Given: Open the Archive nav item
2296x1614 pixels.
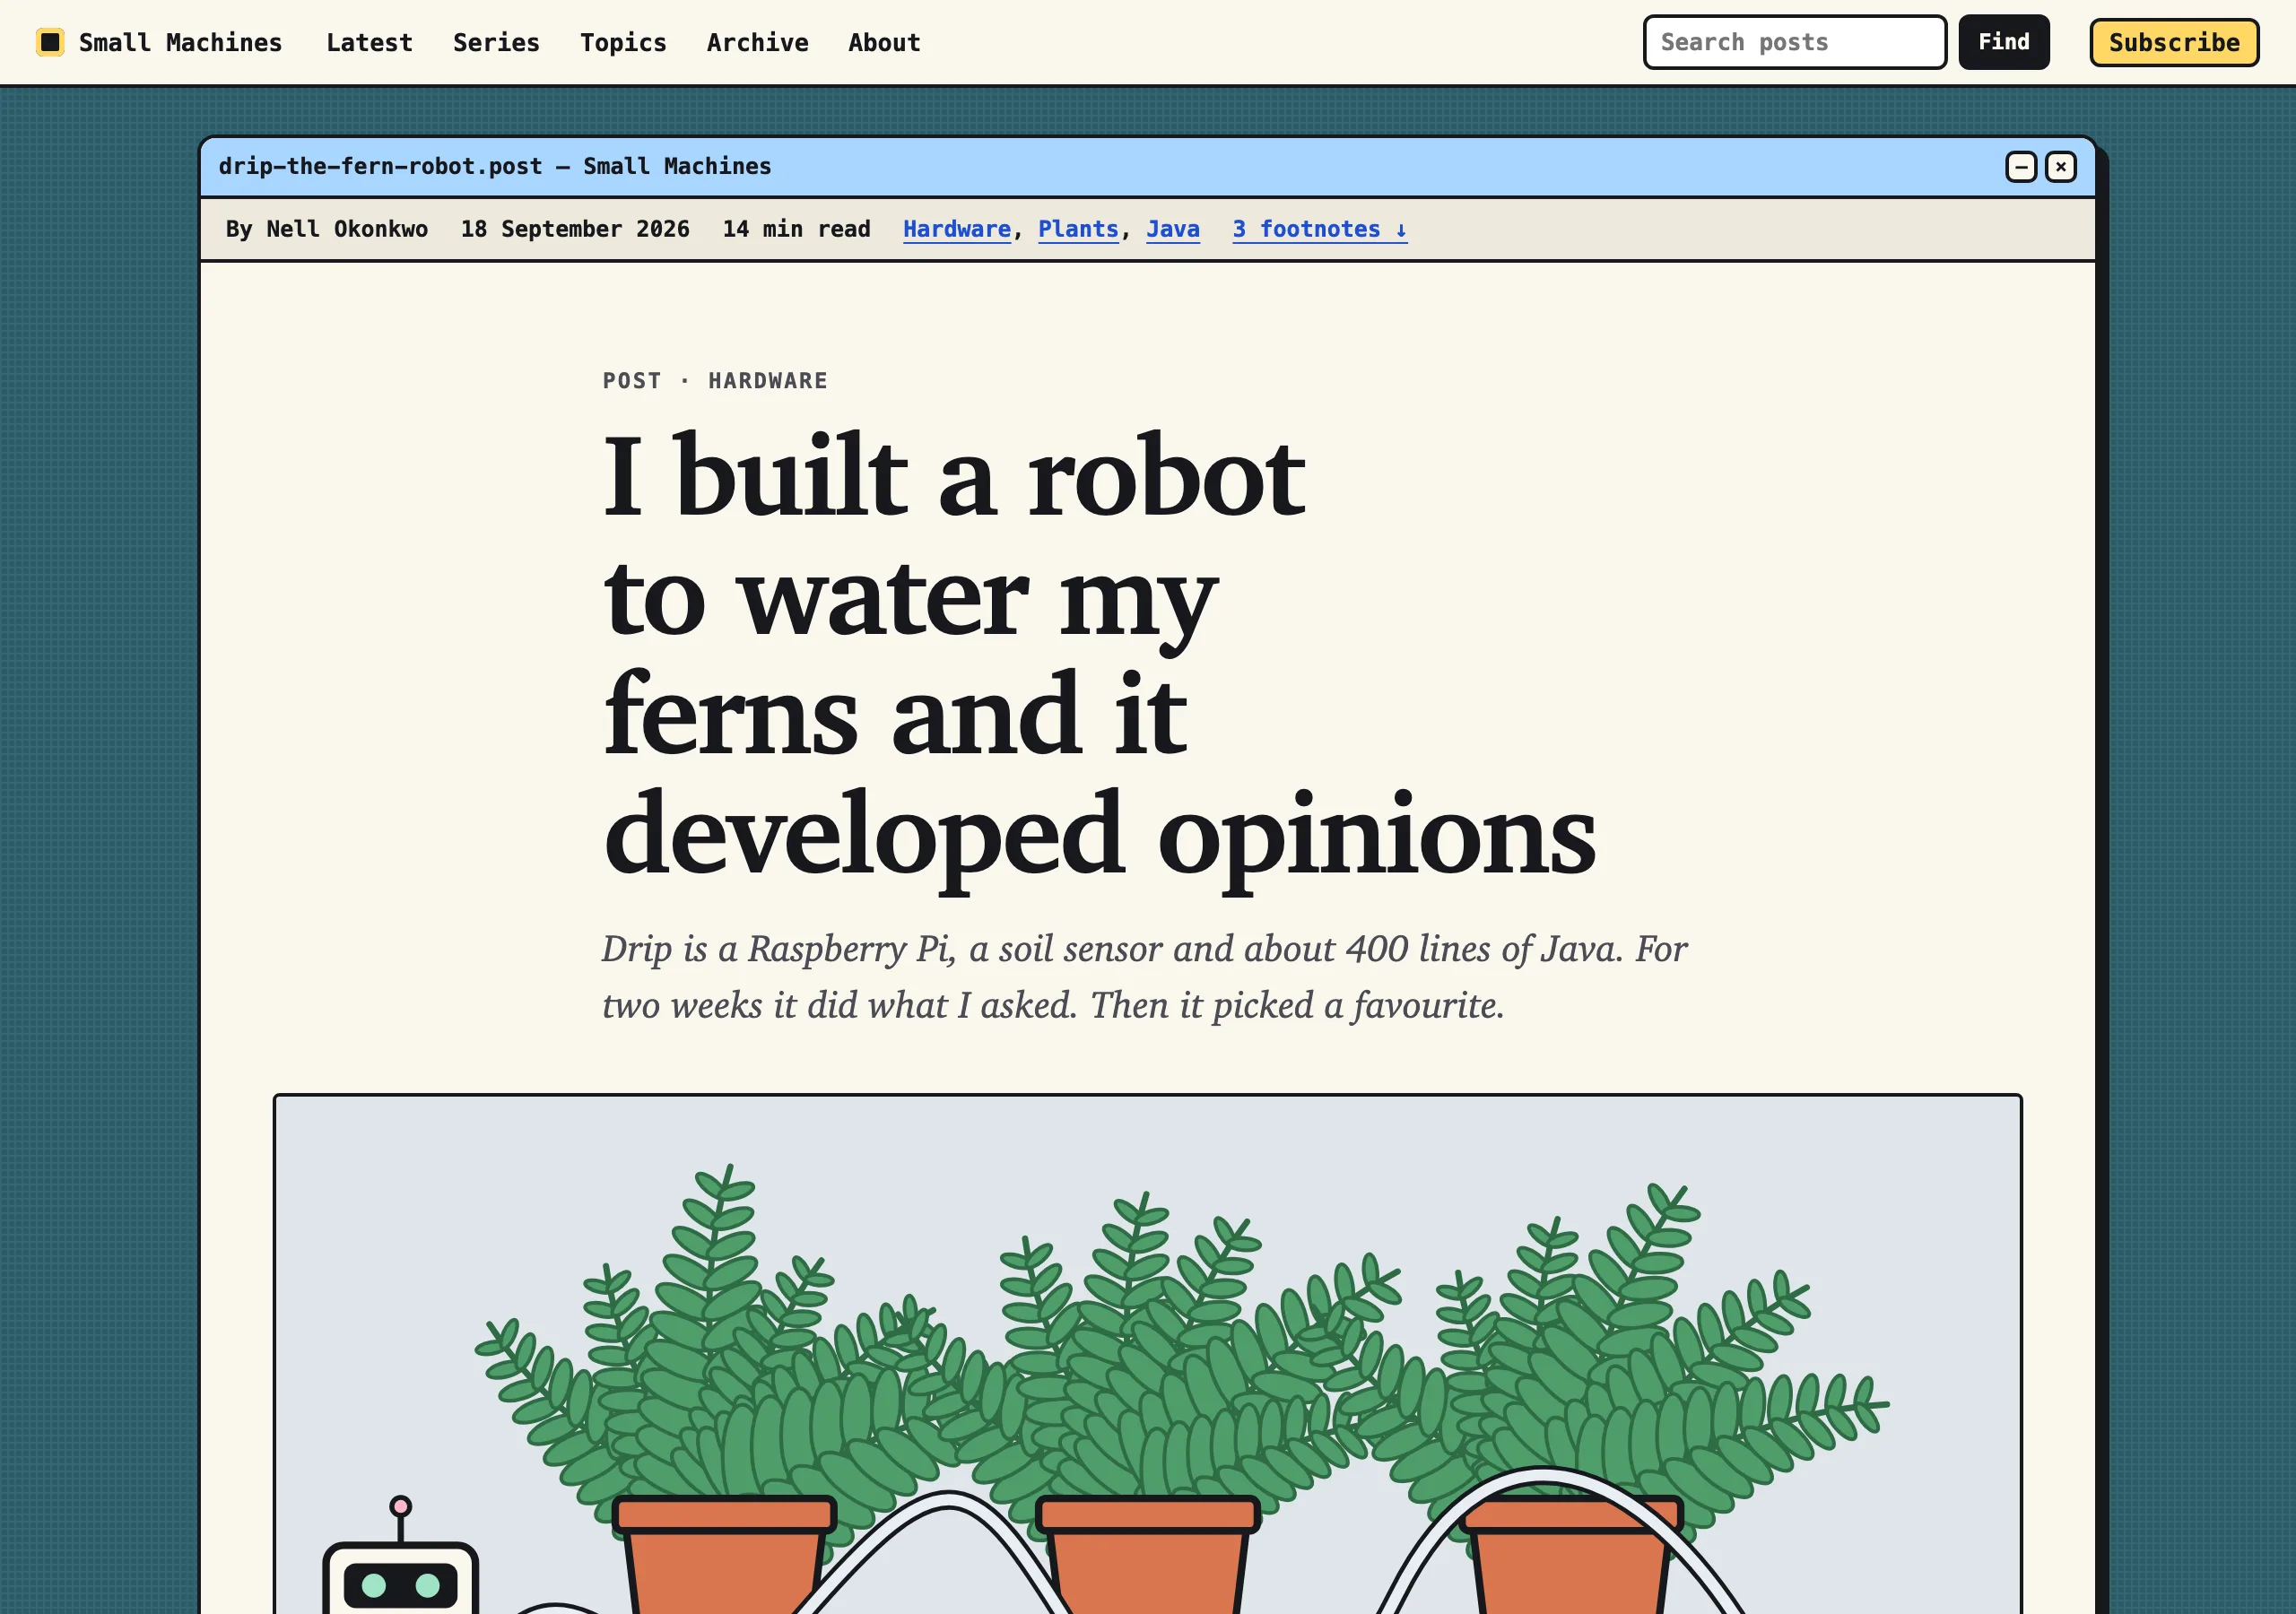Looking at the screenshot, I should click(757, 42).
